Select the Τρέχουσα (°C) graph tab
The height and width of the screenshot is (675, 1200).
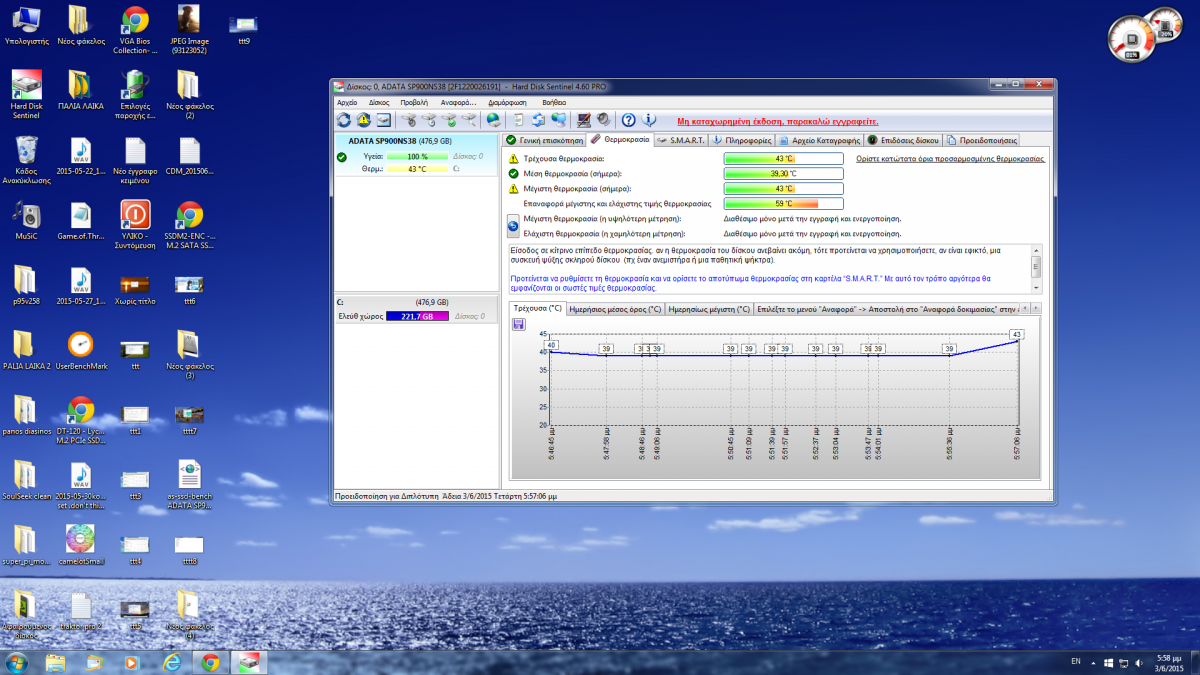(537, 309)
